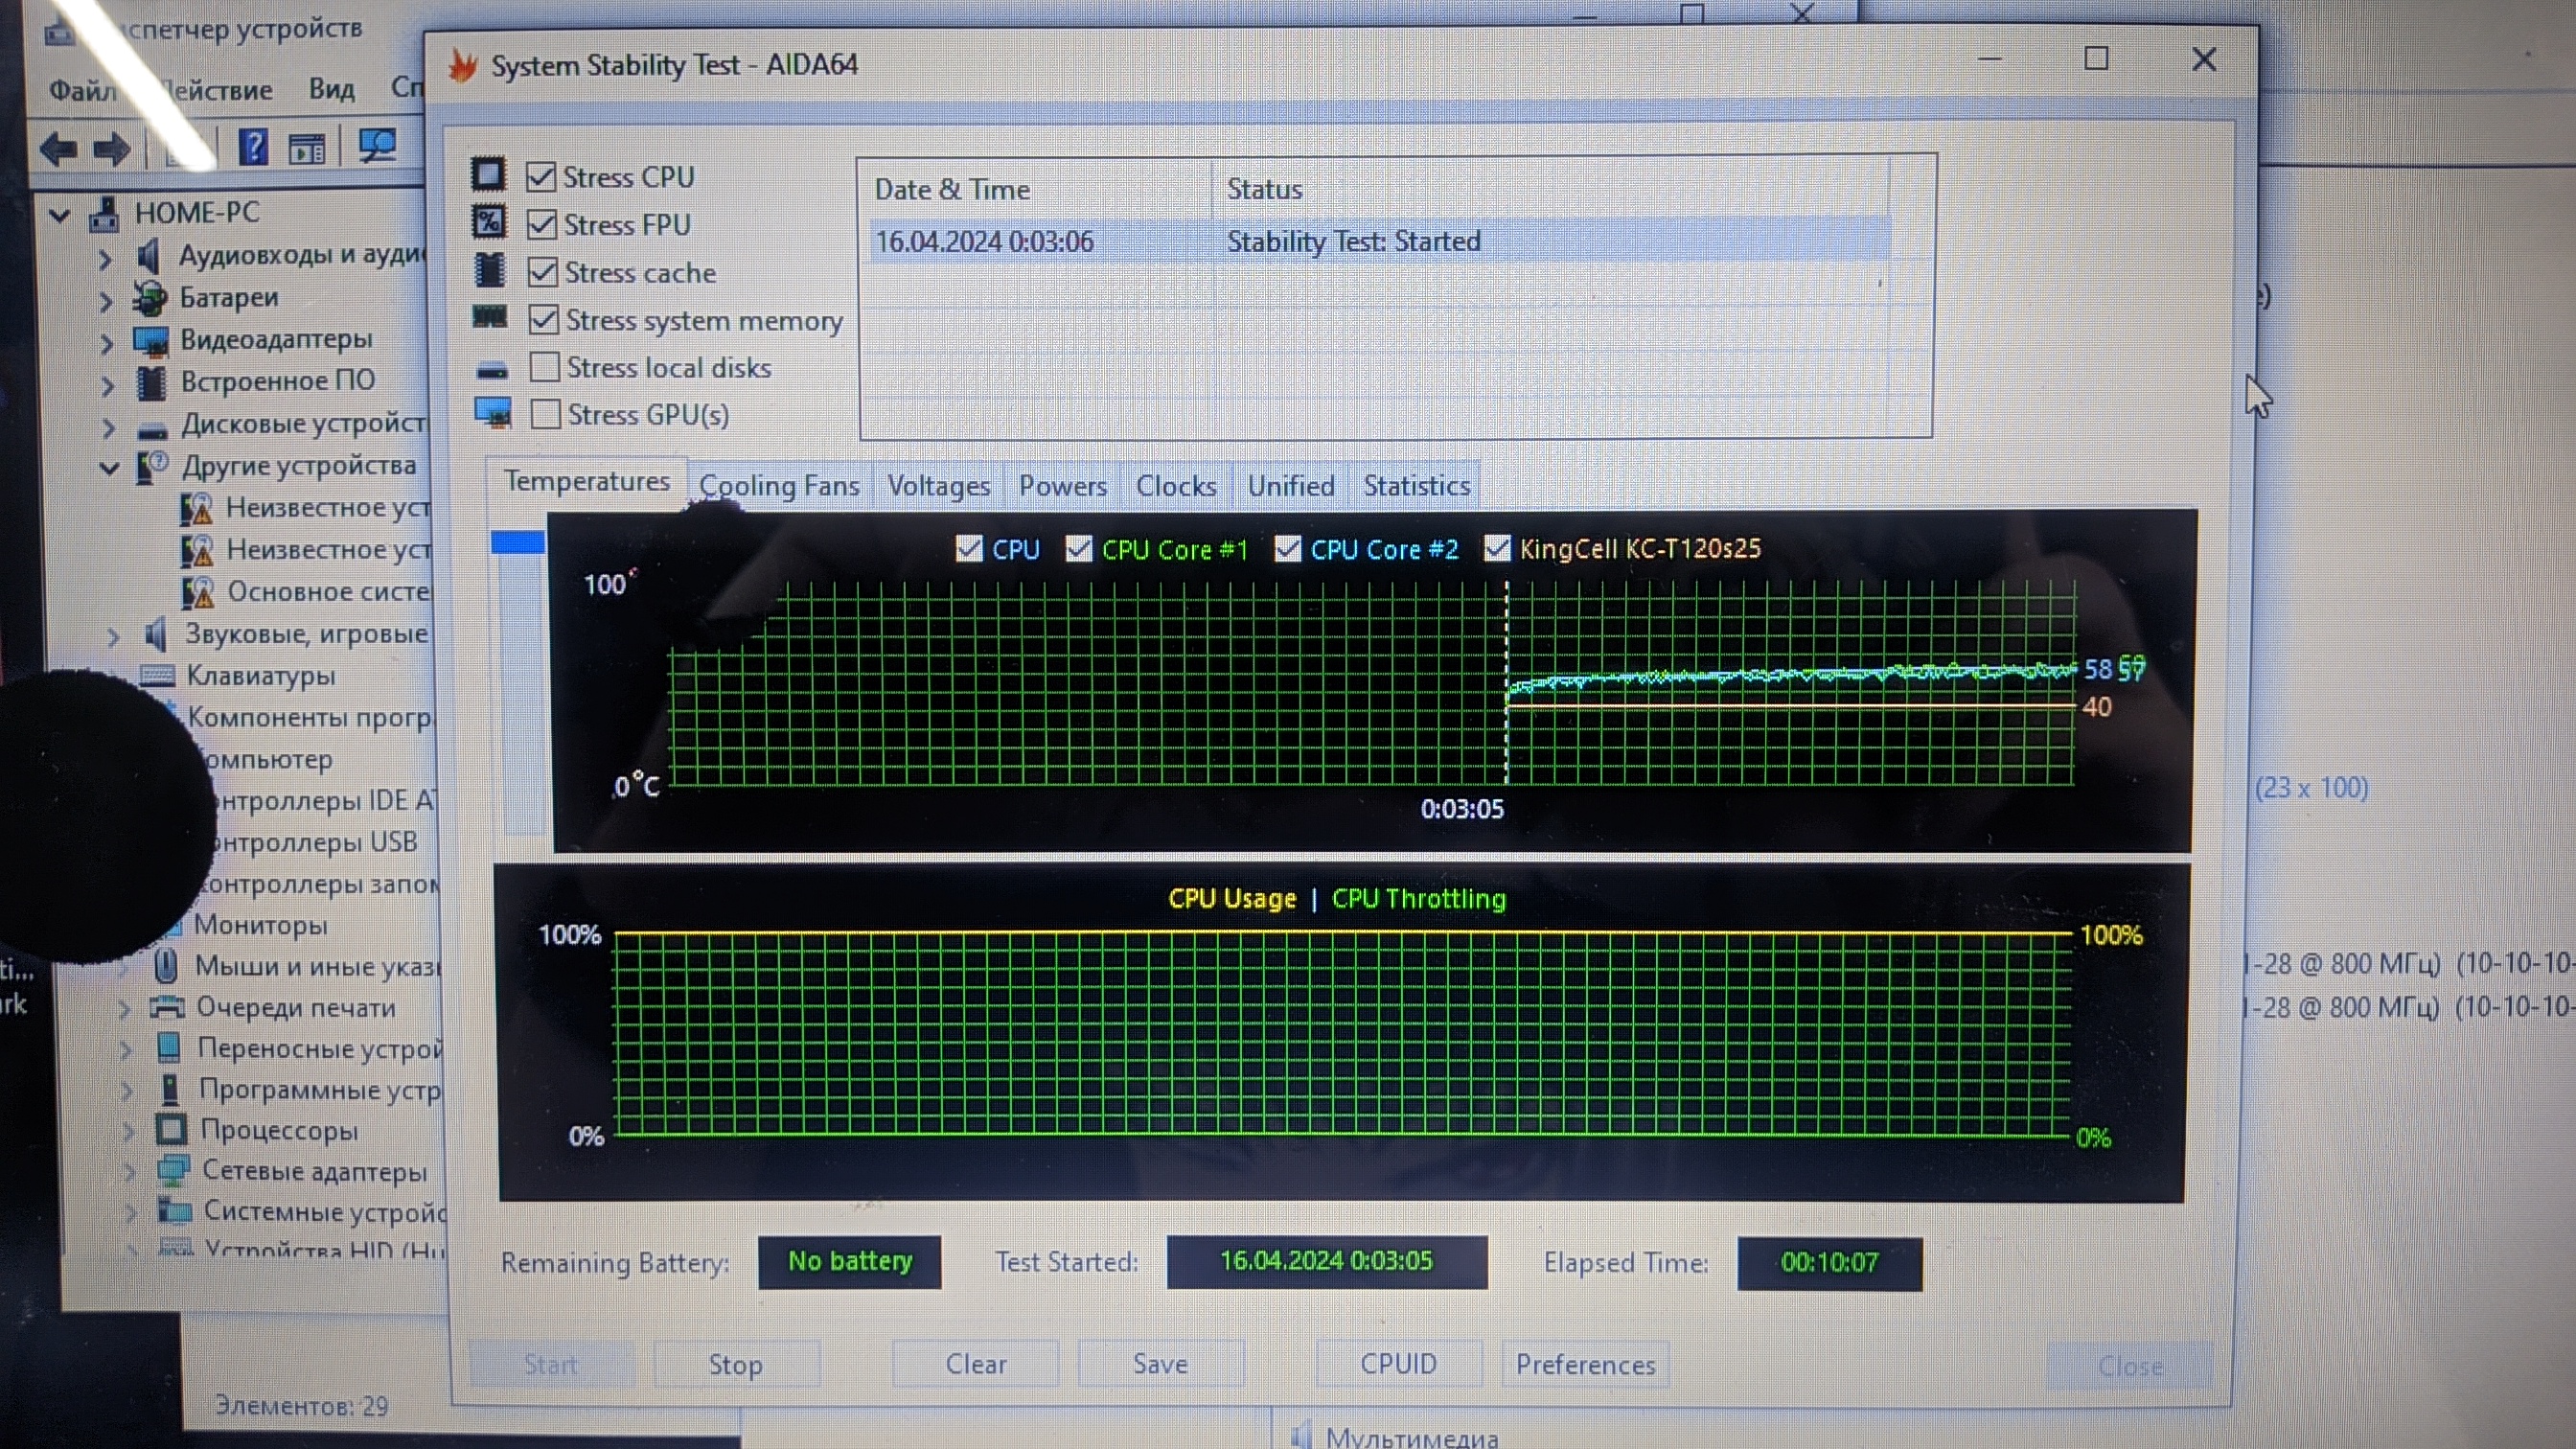This screenshot has height=1449, width=2576.
Task: Click Основное системное устройство warning icon
Action: [198, 592]
